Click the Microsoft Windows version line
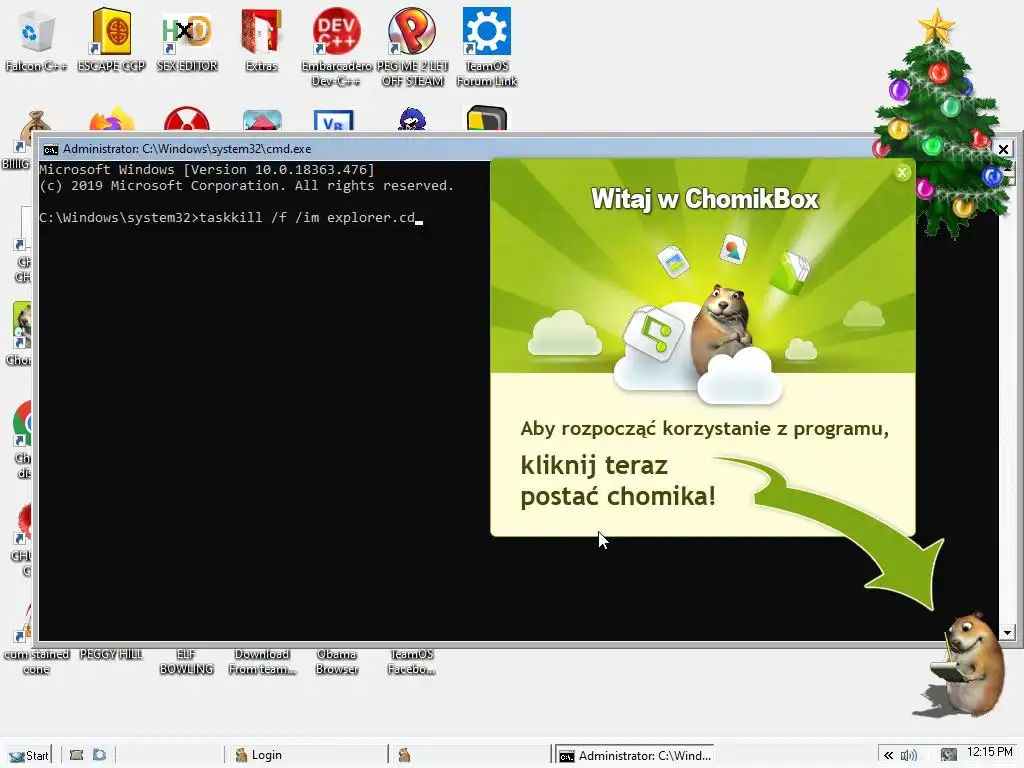The image size is (1024, 768). 207,170
